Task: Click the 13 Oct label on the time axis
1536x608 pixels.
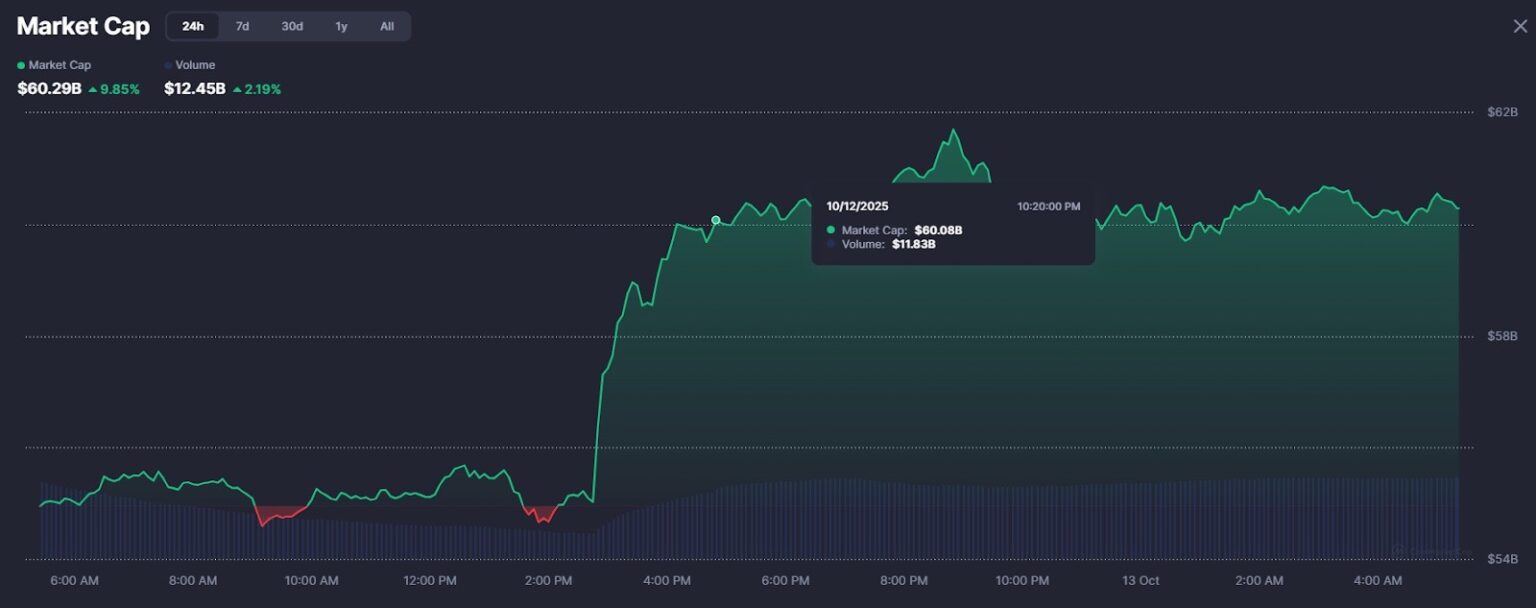Action: [1139, 580]
